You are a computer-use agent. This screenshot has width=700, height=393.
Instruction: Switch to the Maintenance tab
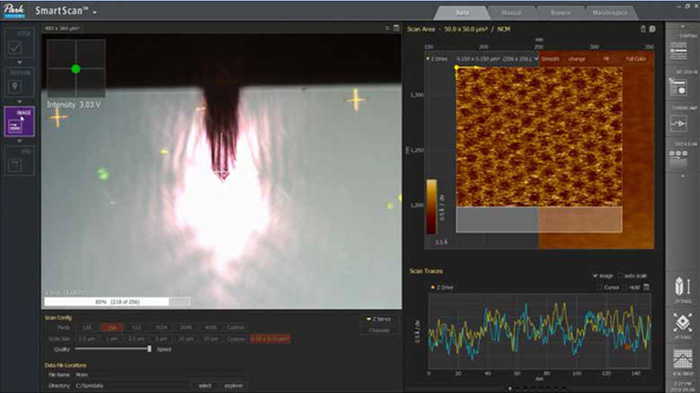pos(610,13)
